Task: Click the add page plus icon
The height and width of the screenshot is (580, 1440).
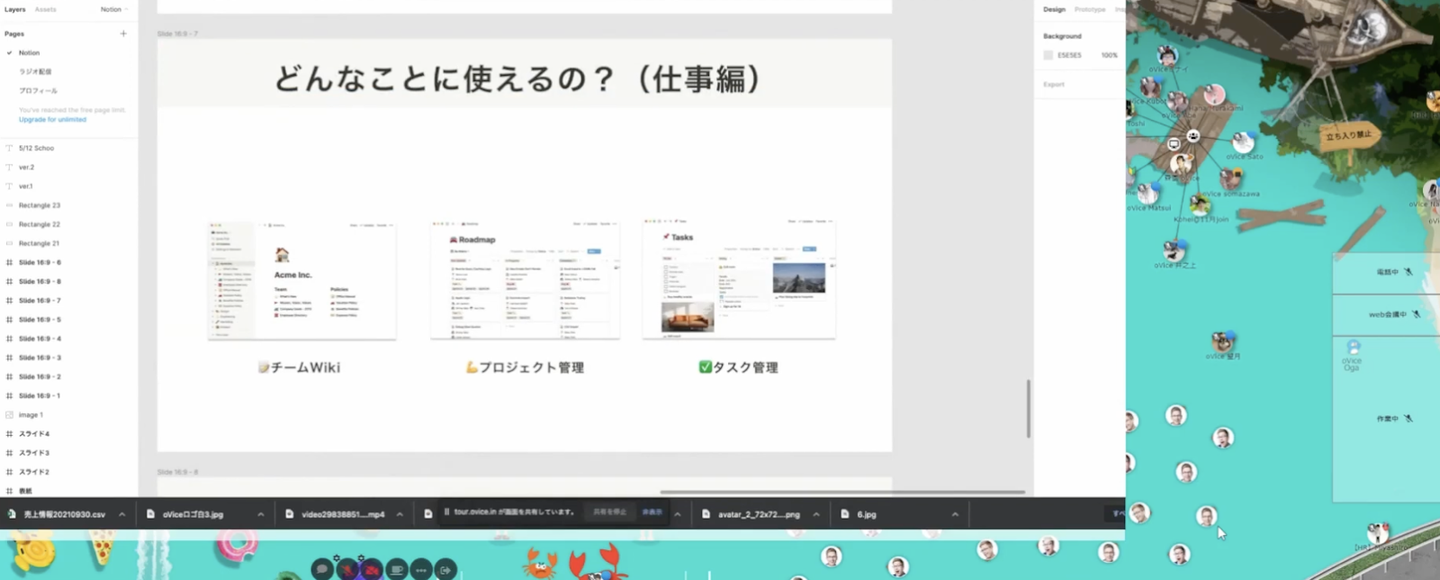Action: pyautogui.click(x=123, y=34)
